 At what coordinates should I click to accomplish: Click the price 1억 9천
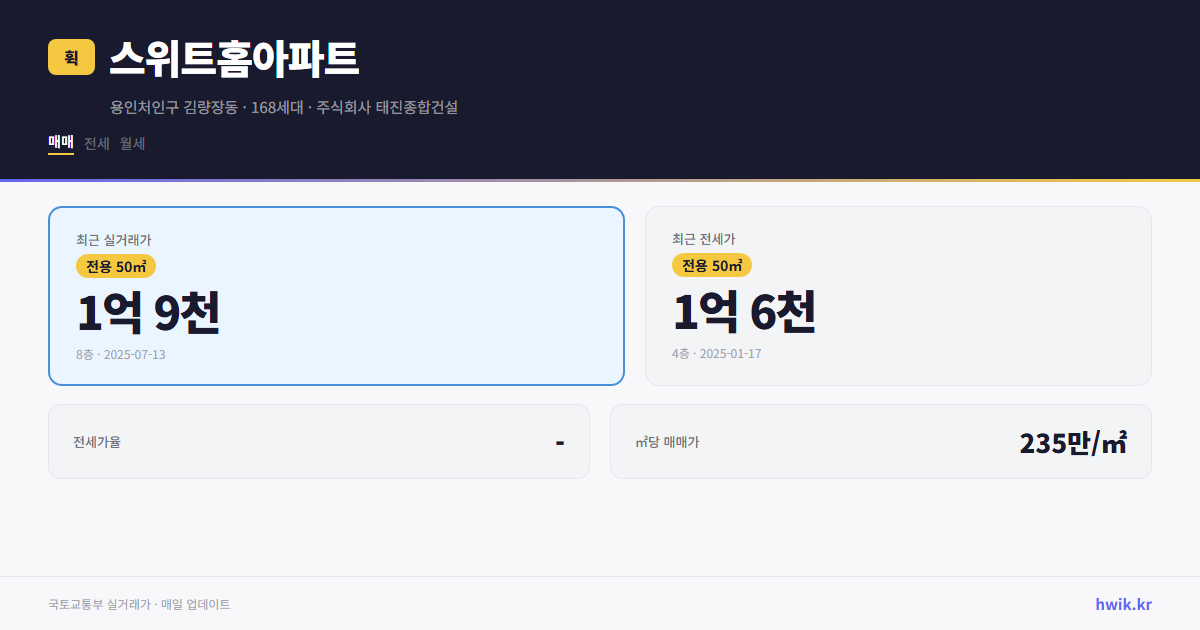click(148, 313)
